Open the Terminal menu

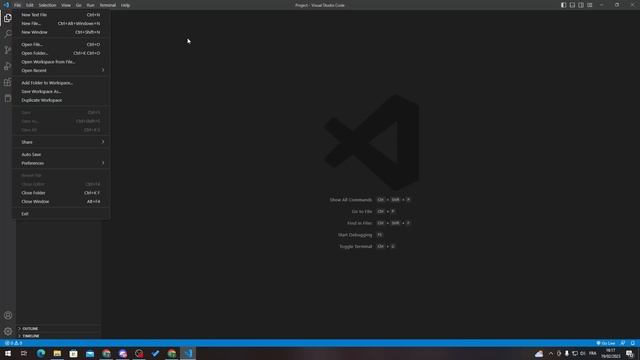click(x=108, y=5)
